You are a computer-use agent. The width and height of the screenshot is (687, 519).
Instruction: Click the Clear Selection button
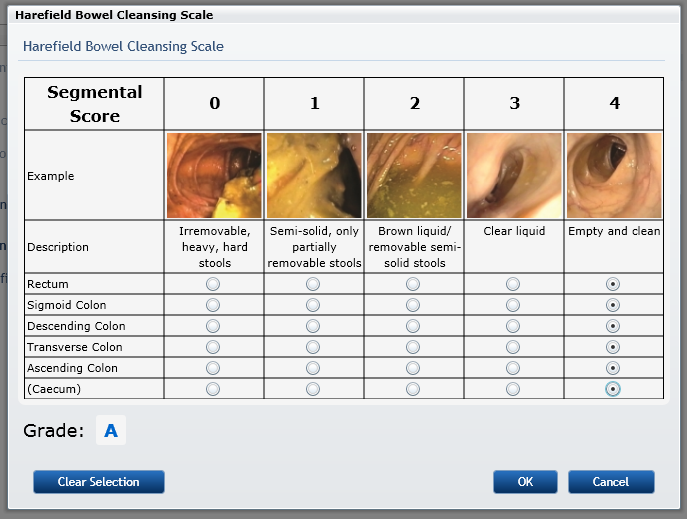[x=99, y=482]
